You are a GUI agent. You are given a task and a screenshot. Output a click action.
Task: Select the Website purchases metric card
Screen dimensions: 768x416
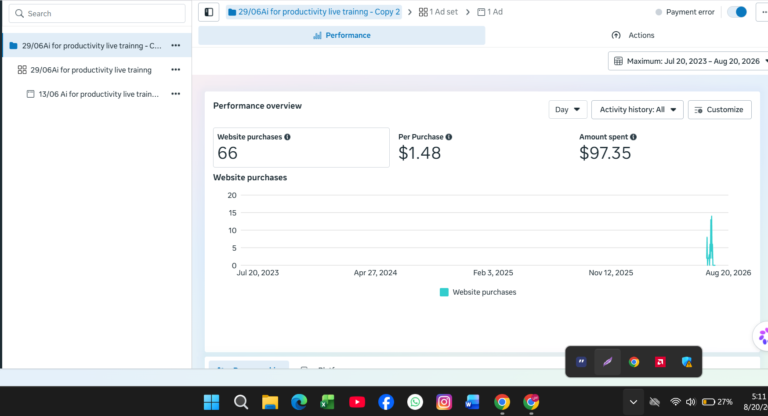301,147
